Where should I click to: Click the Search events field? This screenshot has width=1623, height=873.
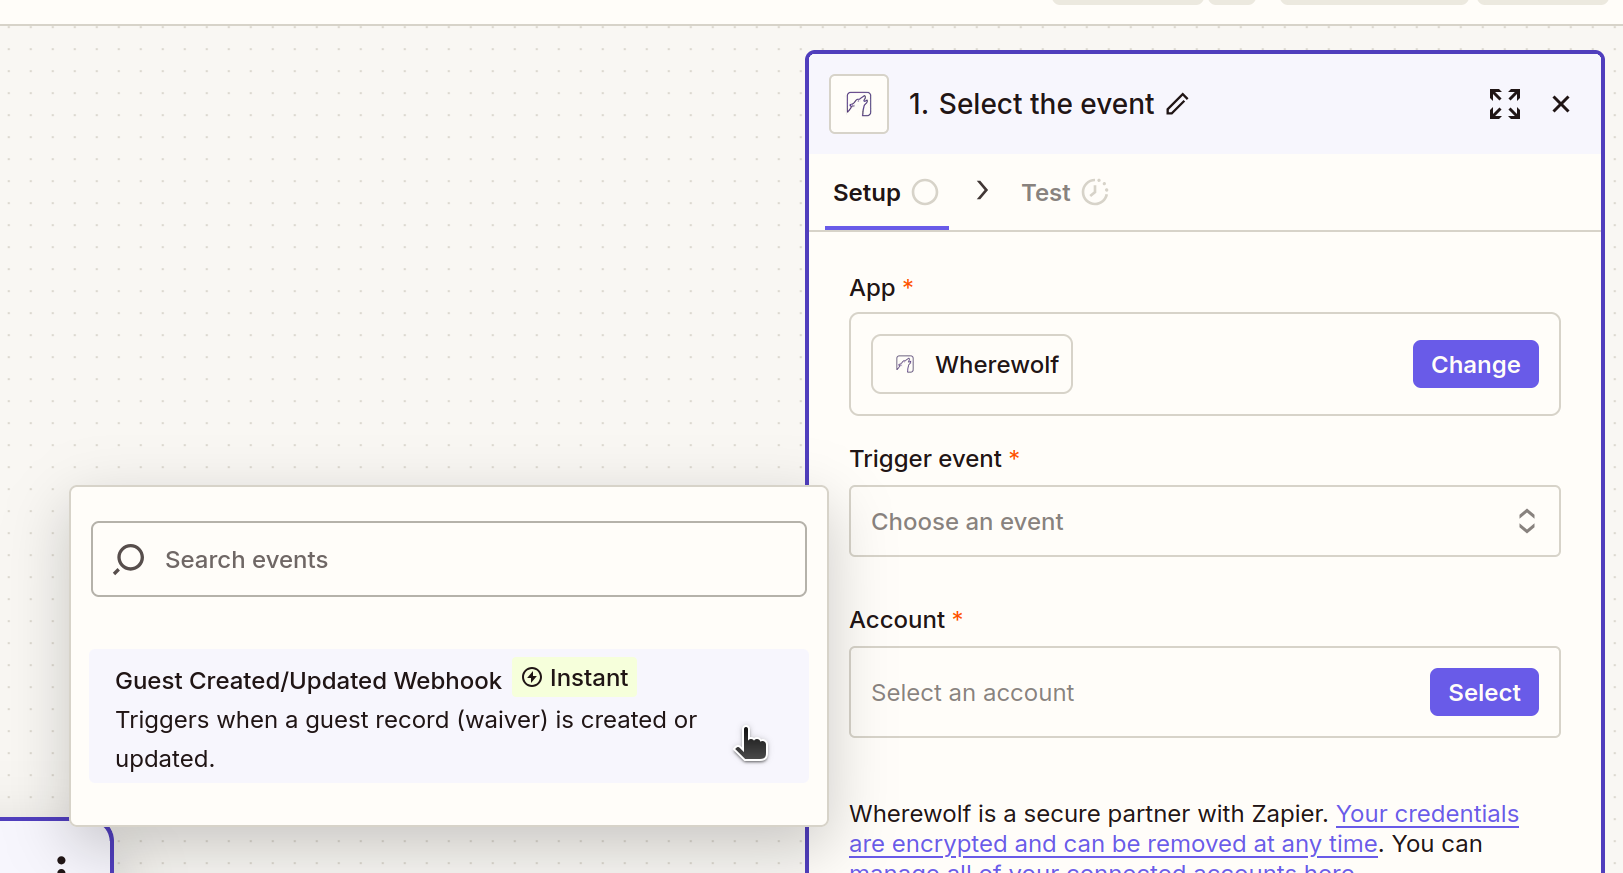pos(449,559)
